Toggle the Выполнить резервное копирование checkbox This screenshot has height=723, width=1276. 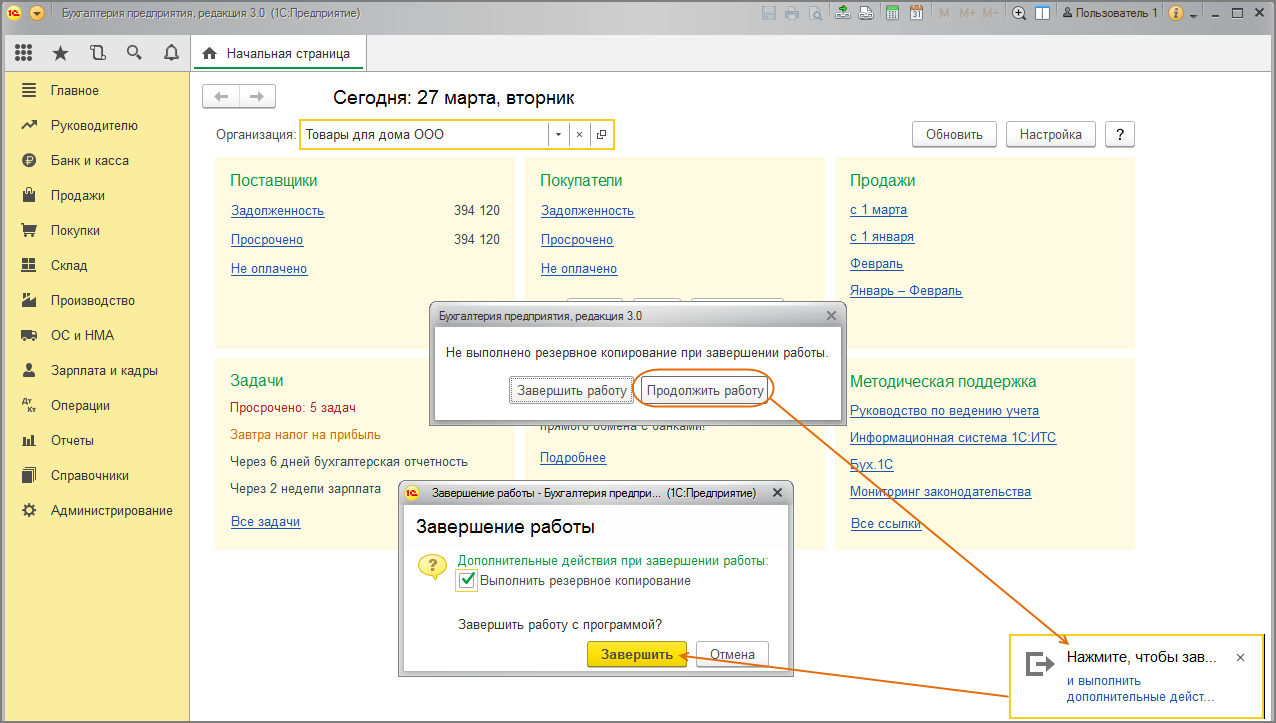click(466, 580)
